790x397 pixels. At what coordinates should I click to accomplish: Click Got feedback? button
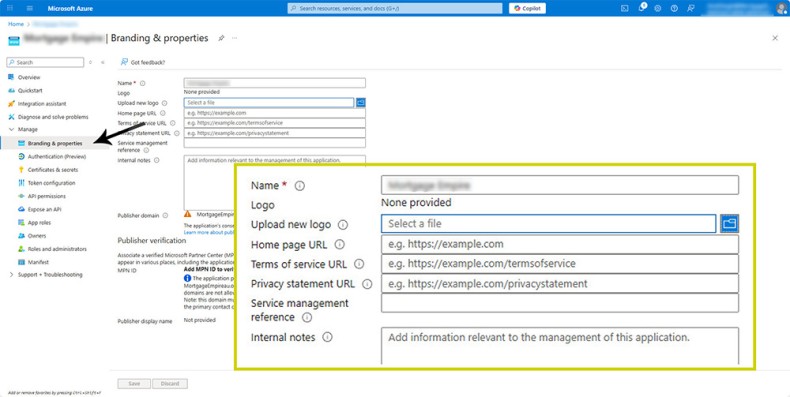click(143, 62)
